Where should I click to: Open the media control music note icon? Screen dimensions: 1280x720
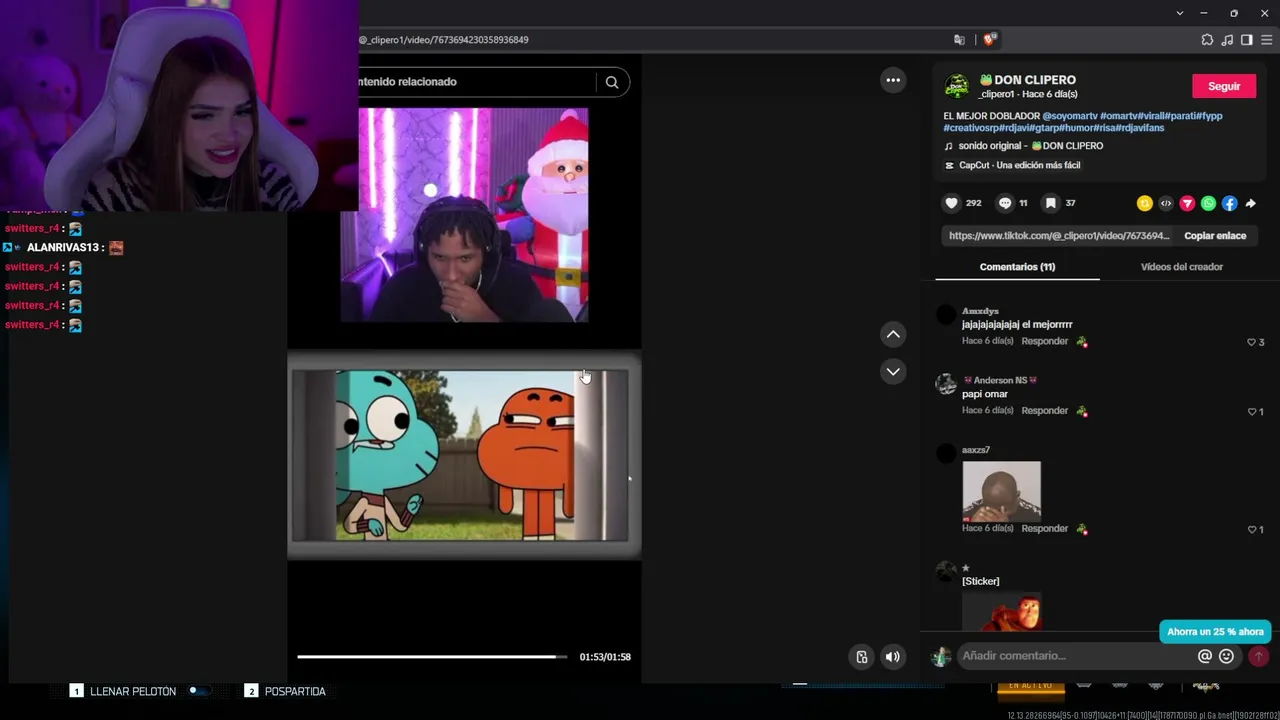pyautogui.click(x=1227, y=40)
